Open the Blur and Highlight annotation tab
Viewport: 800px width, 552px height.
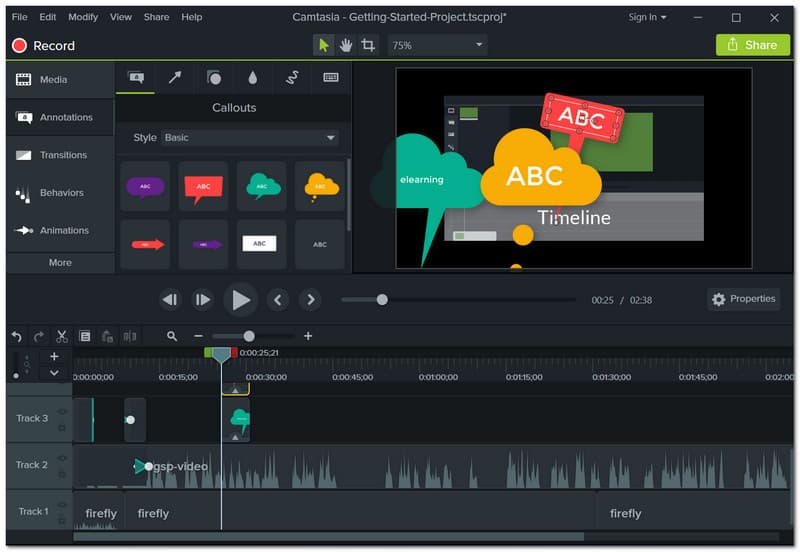(253, 78)
